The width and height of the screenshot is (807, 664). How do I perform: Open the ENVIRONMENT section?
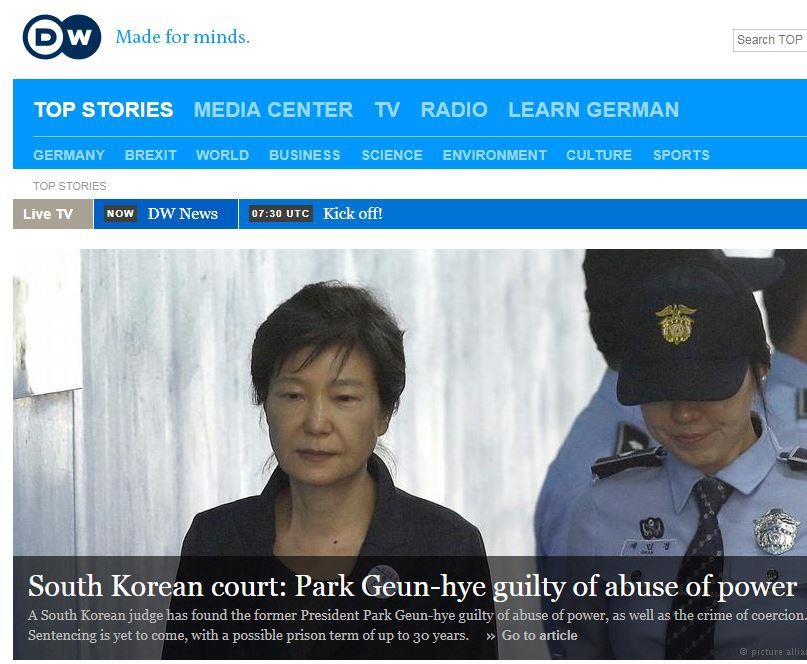(495, 155)
